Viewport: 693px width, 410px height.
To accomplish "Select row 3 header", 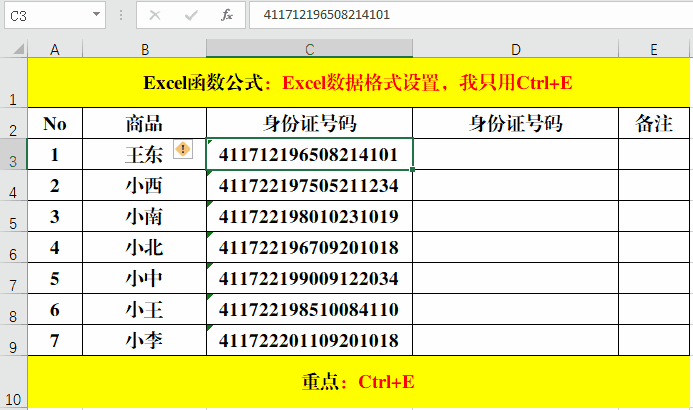I will pyautogui.click(x=13, y=154).
